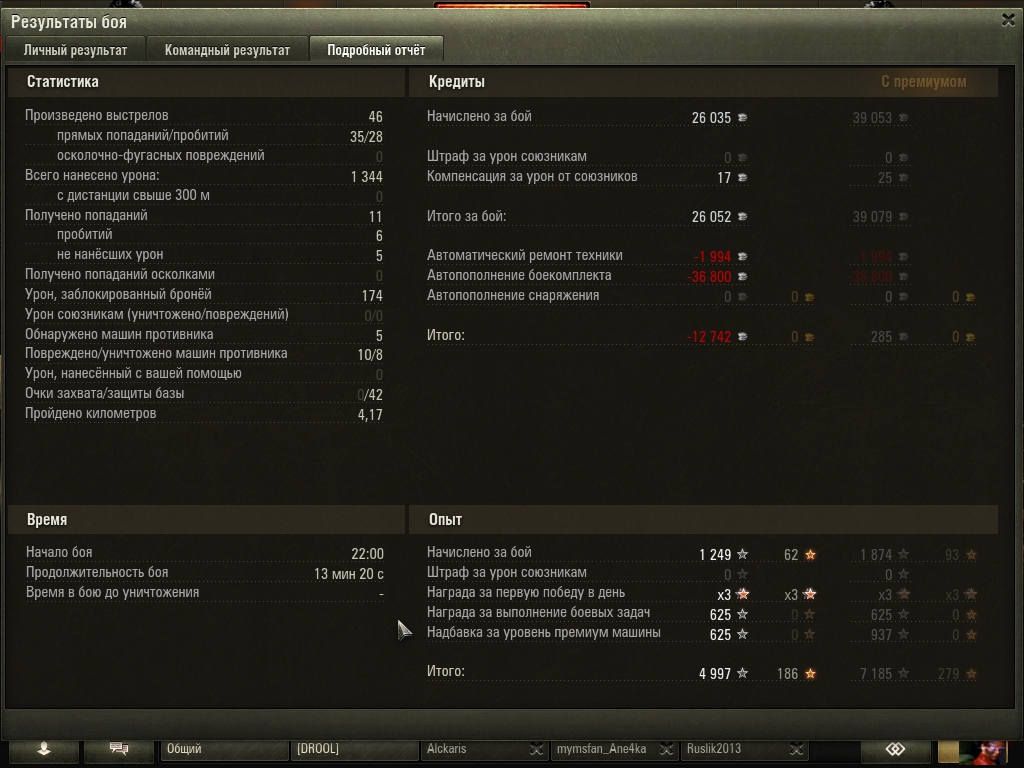Open the [DROOL] clan chat channel
1024x768 pixels.
(353, 749)
